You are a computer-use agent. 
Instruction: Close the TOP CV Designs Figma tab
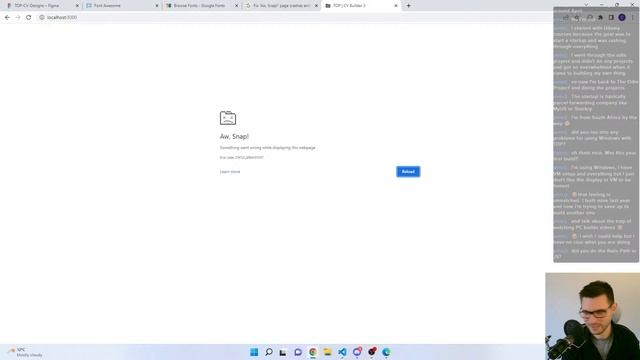(x=77, y=6)
